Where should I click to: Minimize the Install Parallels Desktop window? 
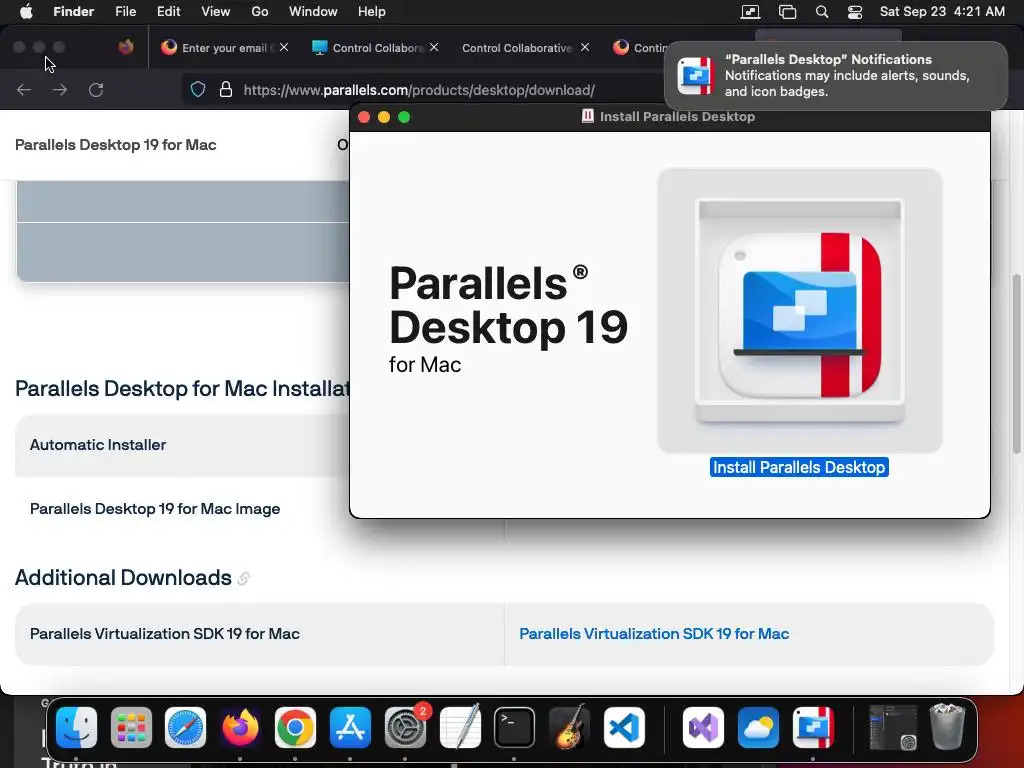click(384, 117)
